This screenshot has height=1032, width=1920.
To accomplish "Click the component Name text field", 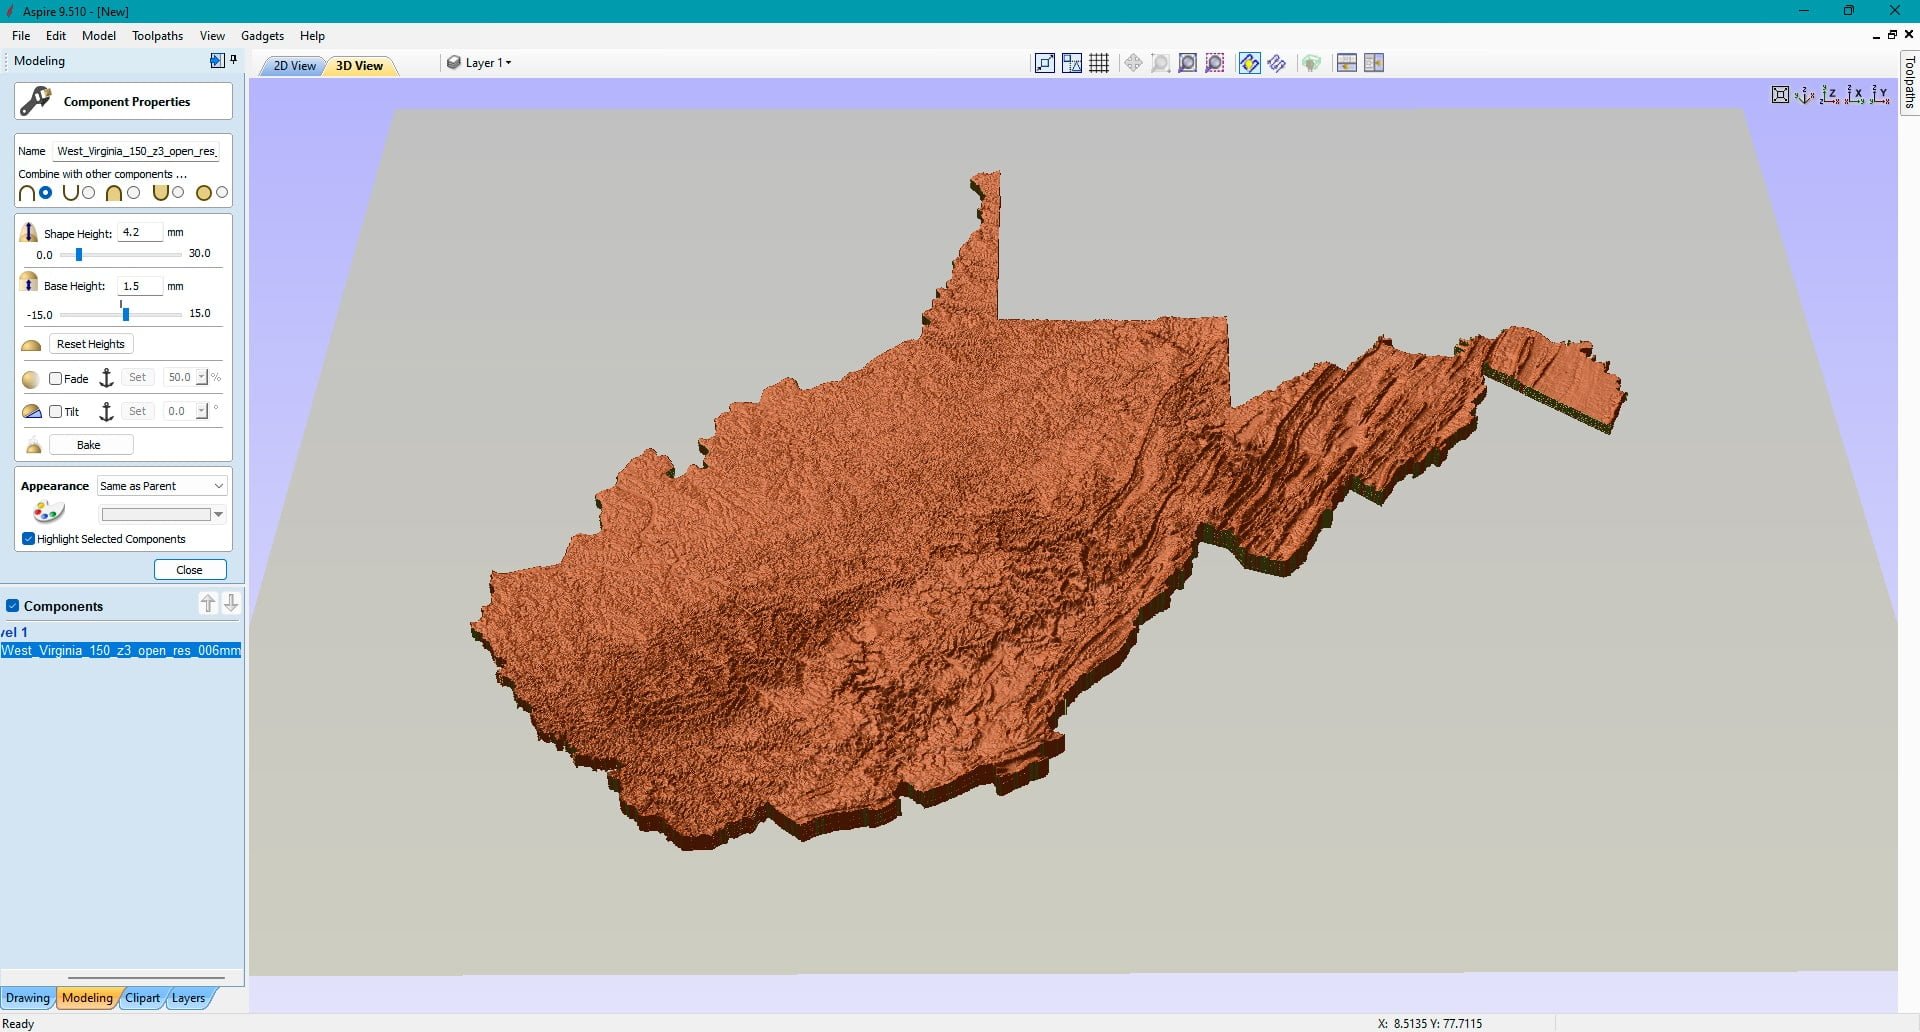I will click(137, 151).
